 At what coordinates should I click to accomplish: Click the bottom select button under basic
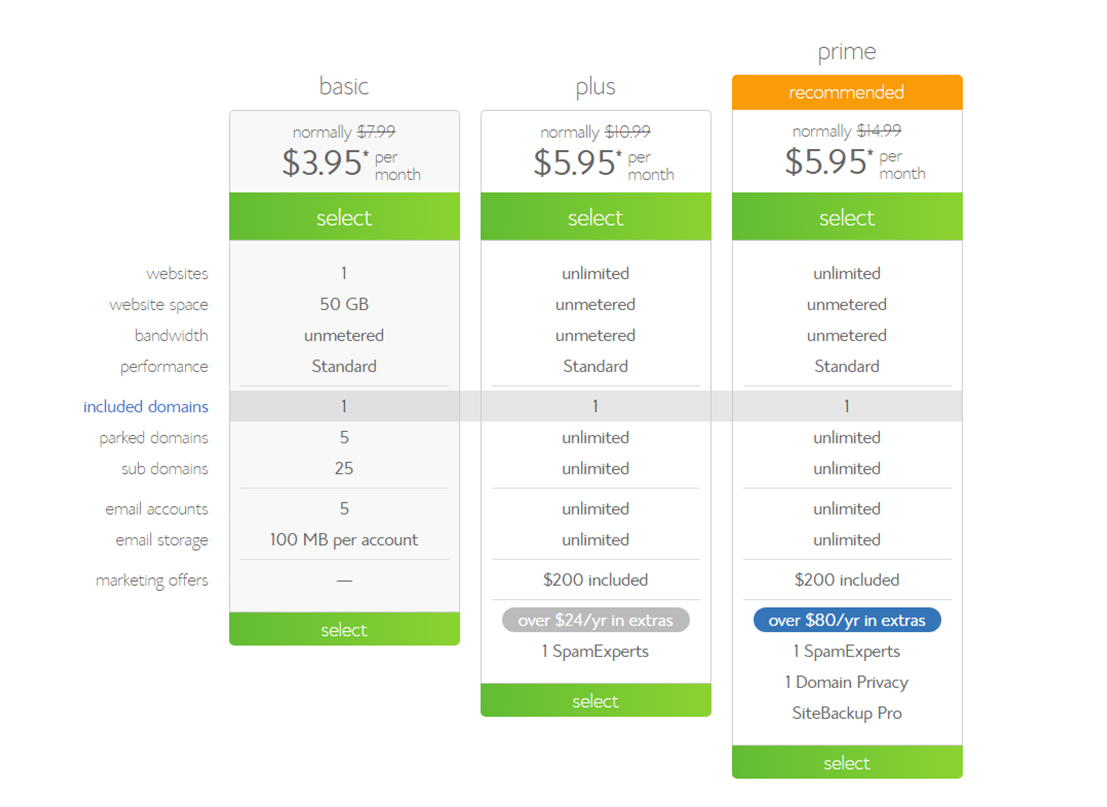344,629
